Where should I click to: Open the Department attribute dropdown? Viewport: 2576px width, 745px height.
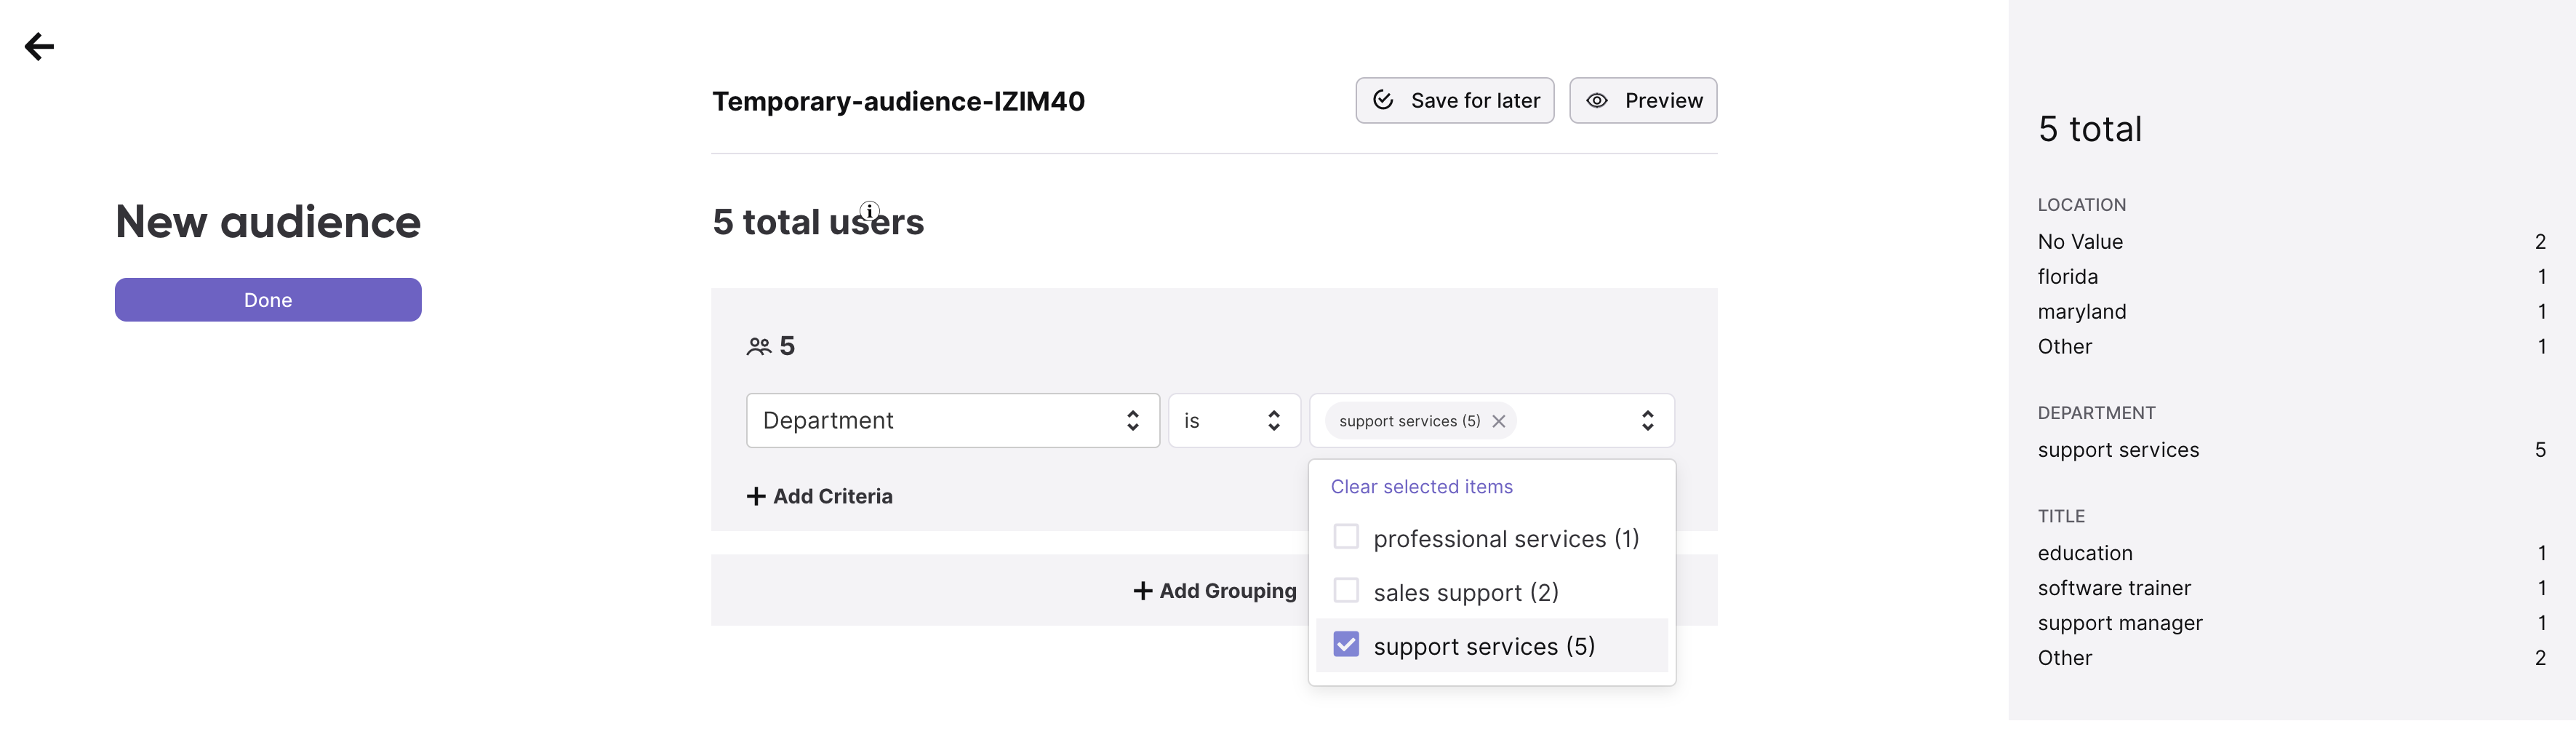[x=952, y=420]
